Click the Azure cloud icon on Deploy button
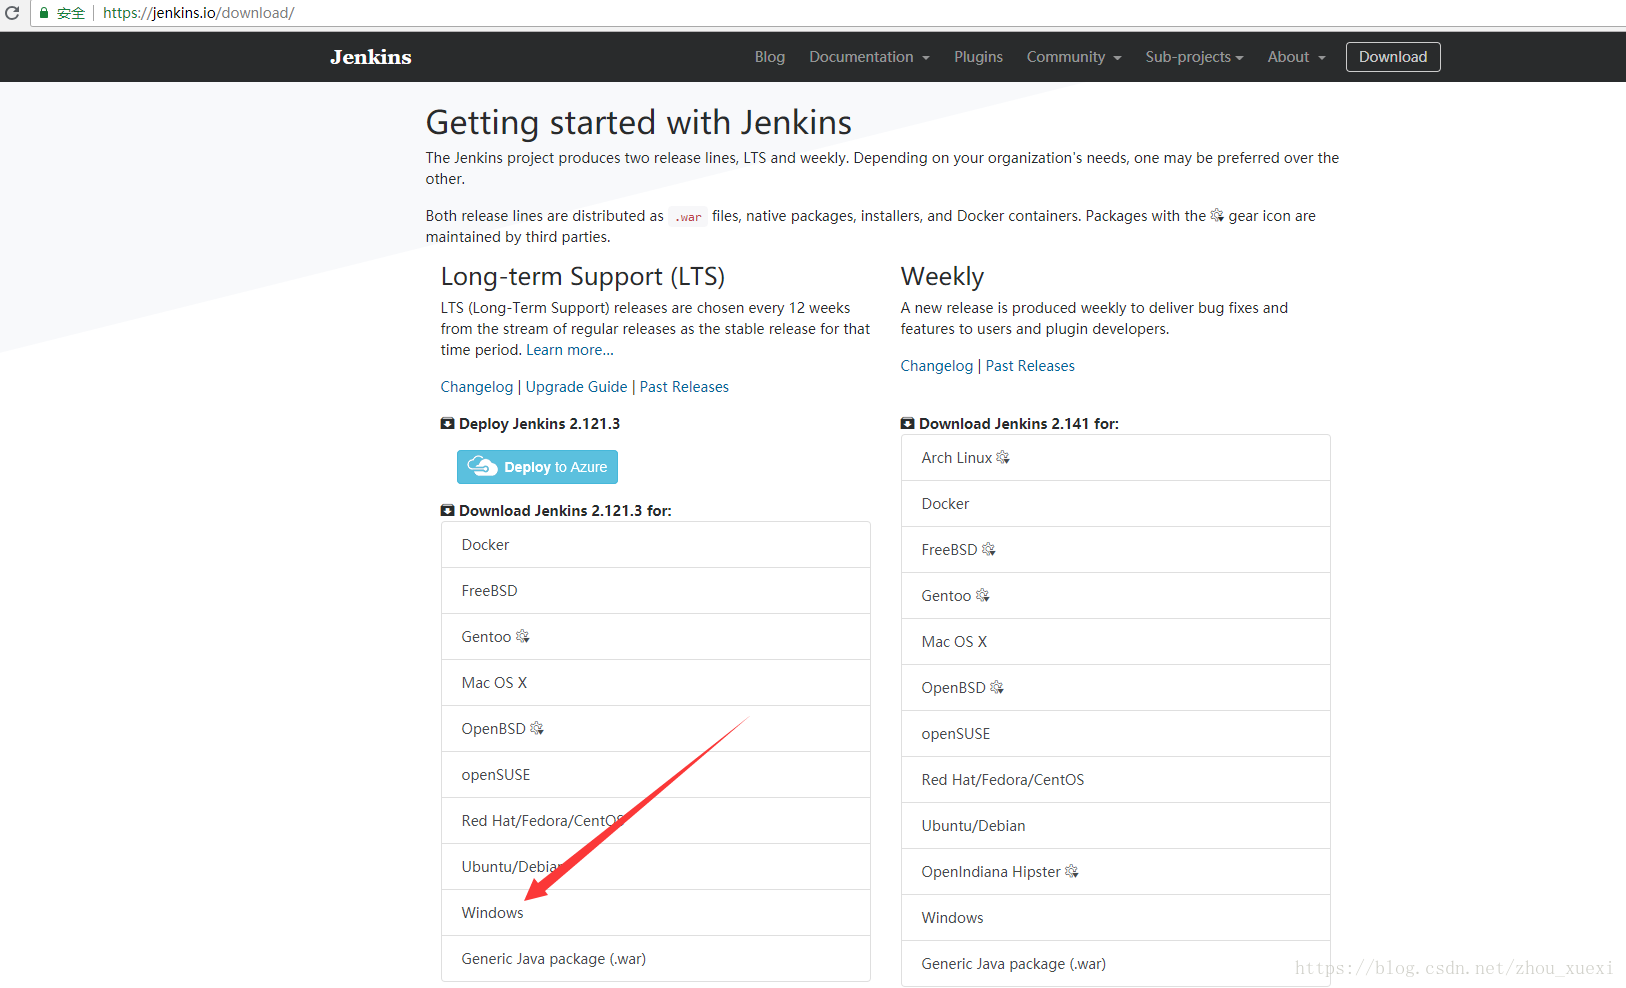 (482, 466)
